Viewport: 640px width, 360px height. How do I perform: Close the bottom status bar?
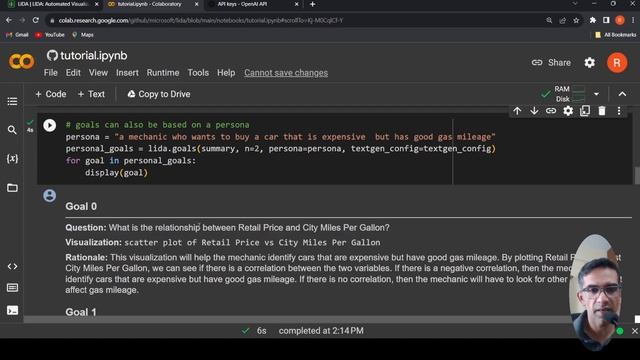635,331
